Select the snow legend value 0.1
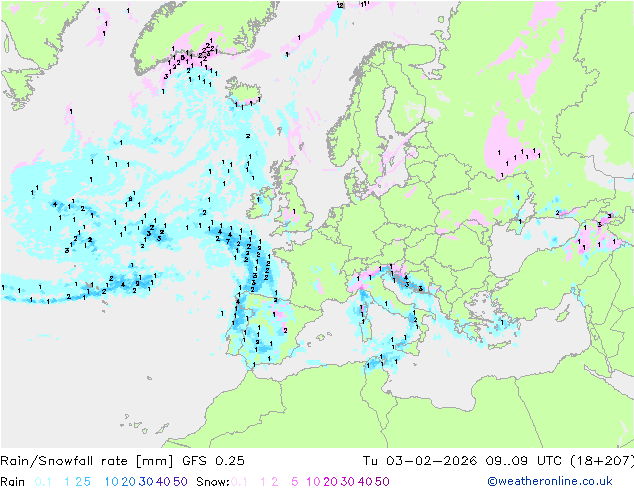634x490 pixels. tap(239, 482)
